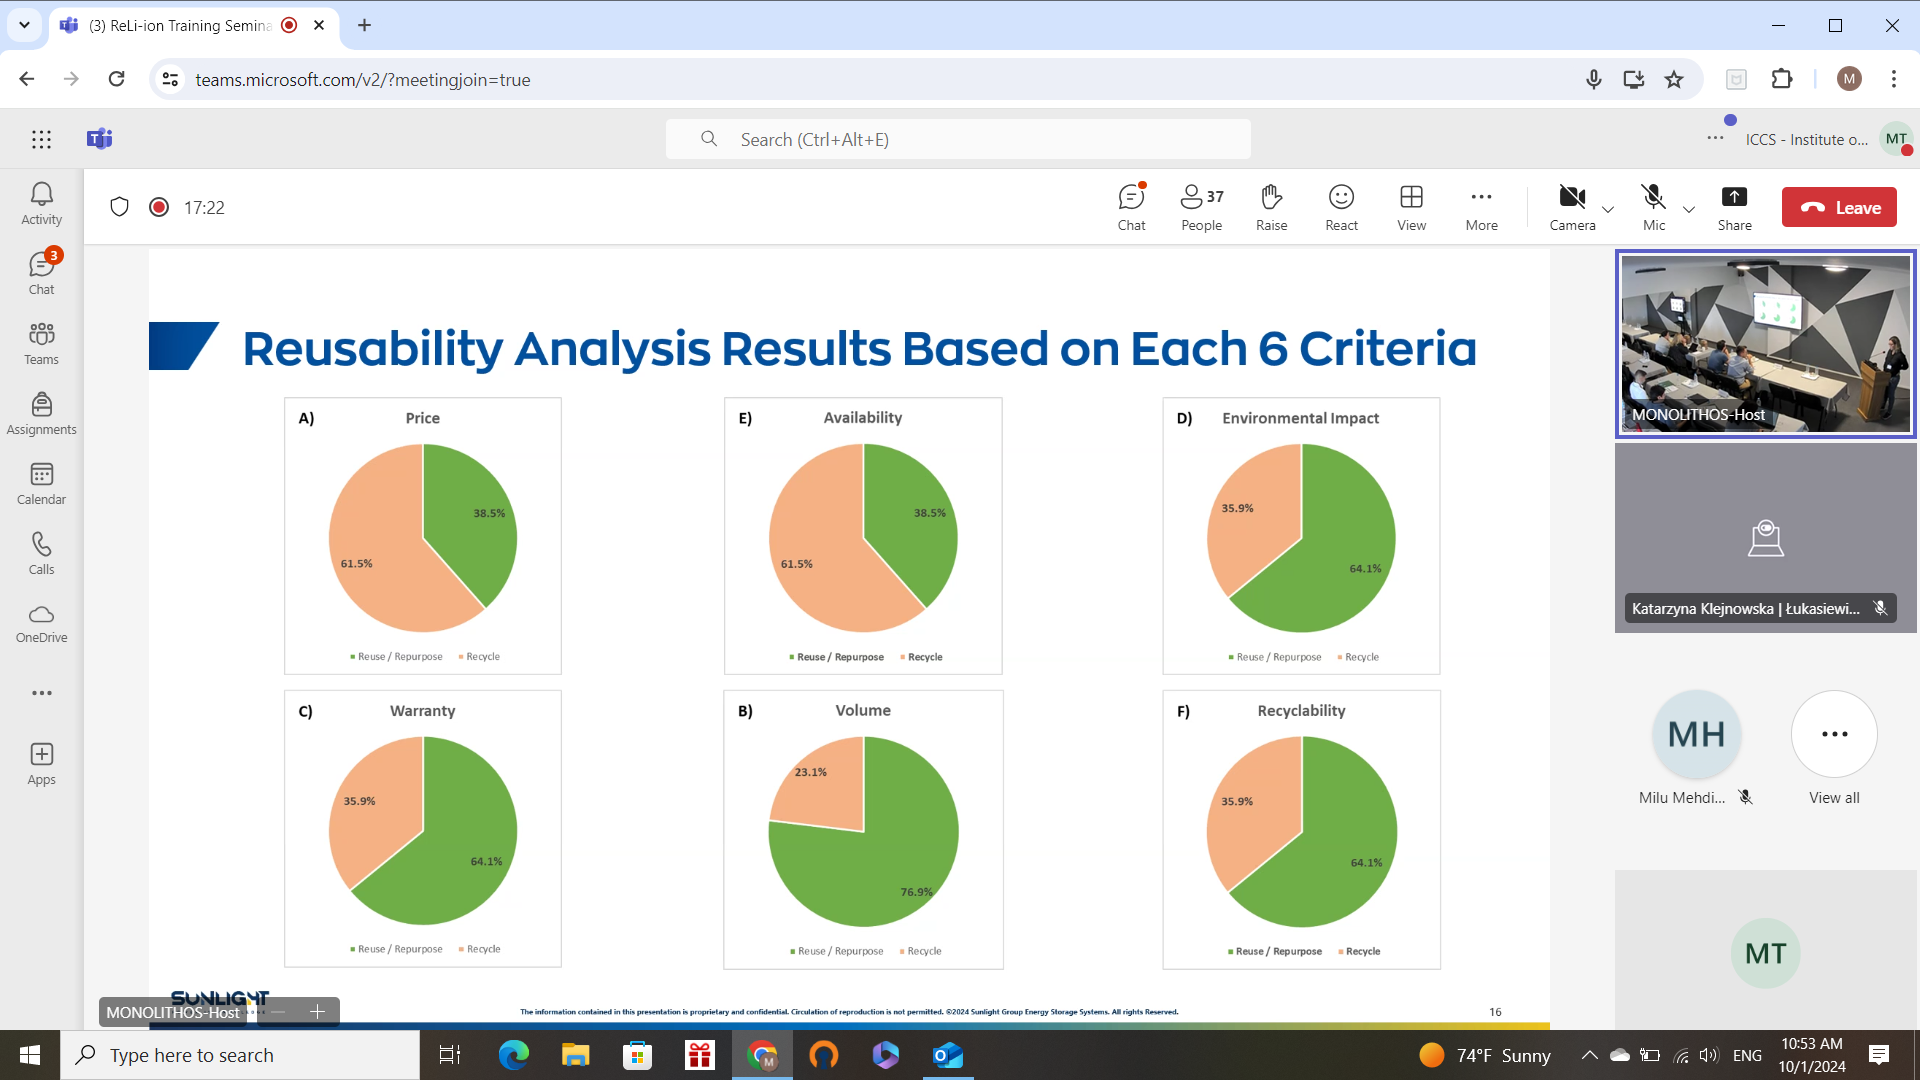Click the Share screen icon
The height and width of the screenshot is (1080, 1920).
pyautogui.click(x=1734, y=207)
